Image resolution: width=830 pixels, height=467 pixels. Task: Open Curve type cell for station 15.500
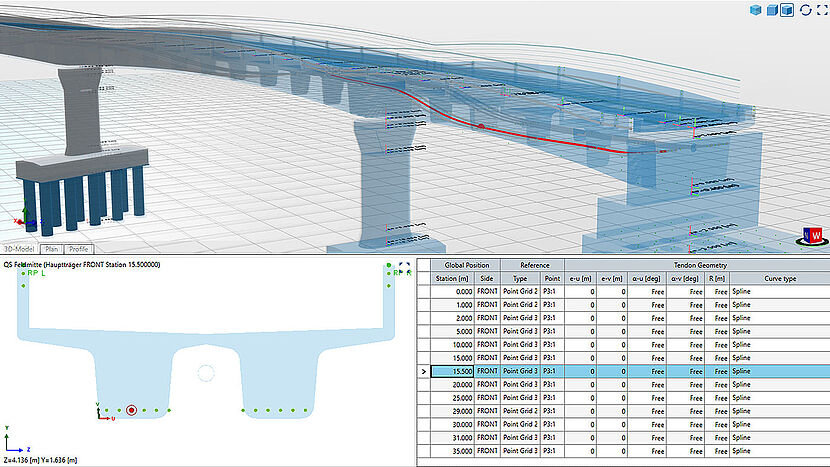pos(779,370)
